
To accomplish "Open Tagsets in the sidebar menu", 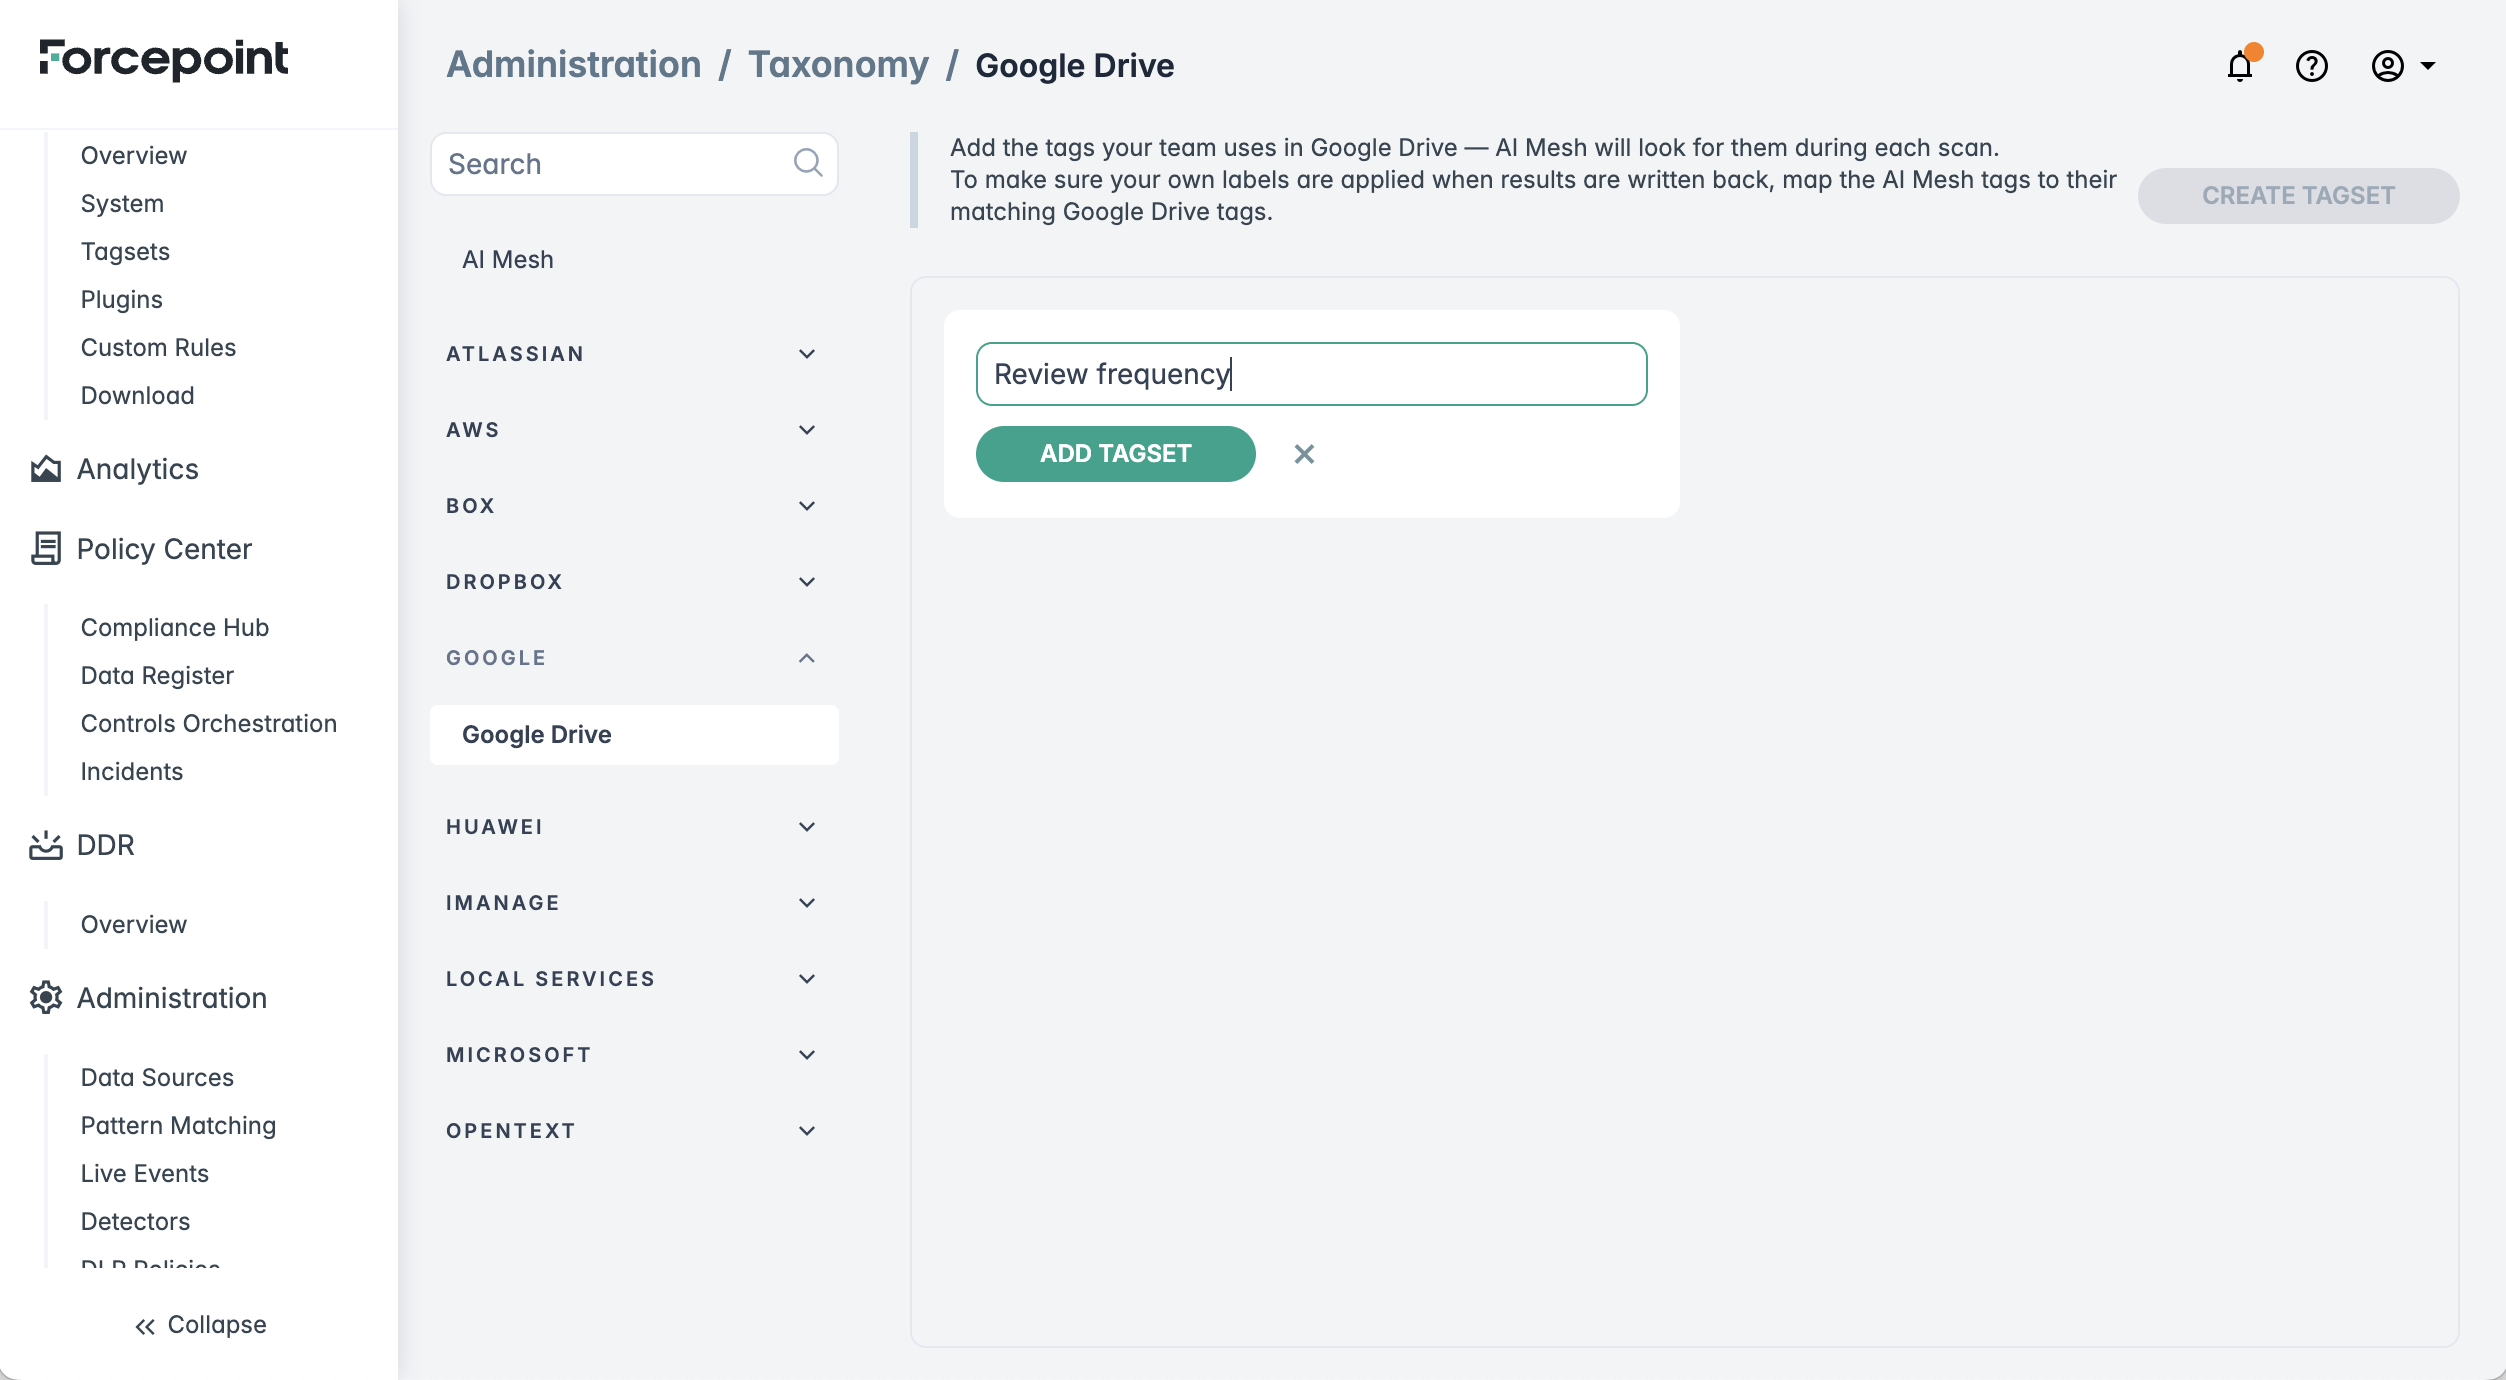I will 125,251.
